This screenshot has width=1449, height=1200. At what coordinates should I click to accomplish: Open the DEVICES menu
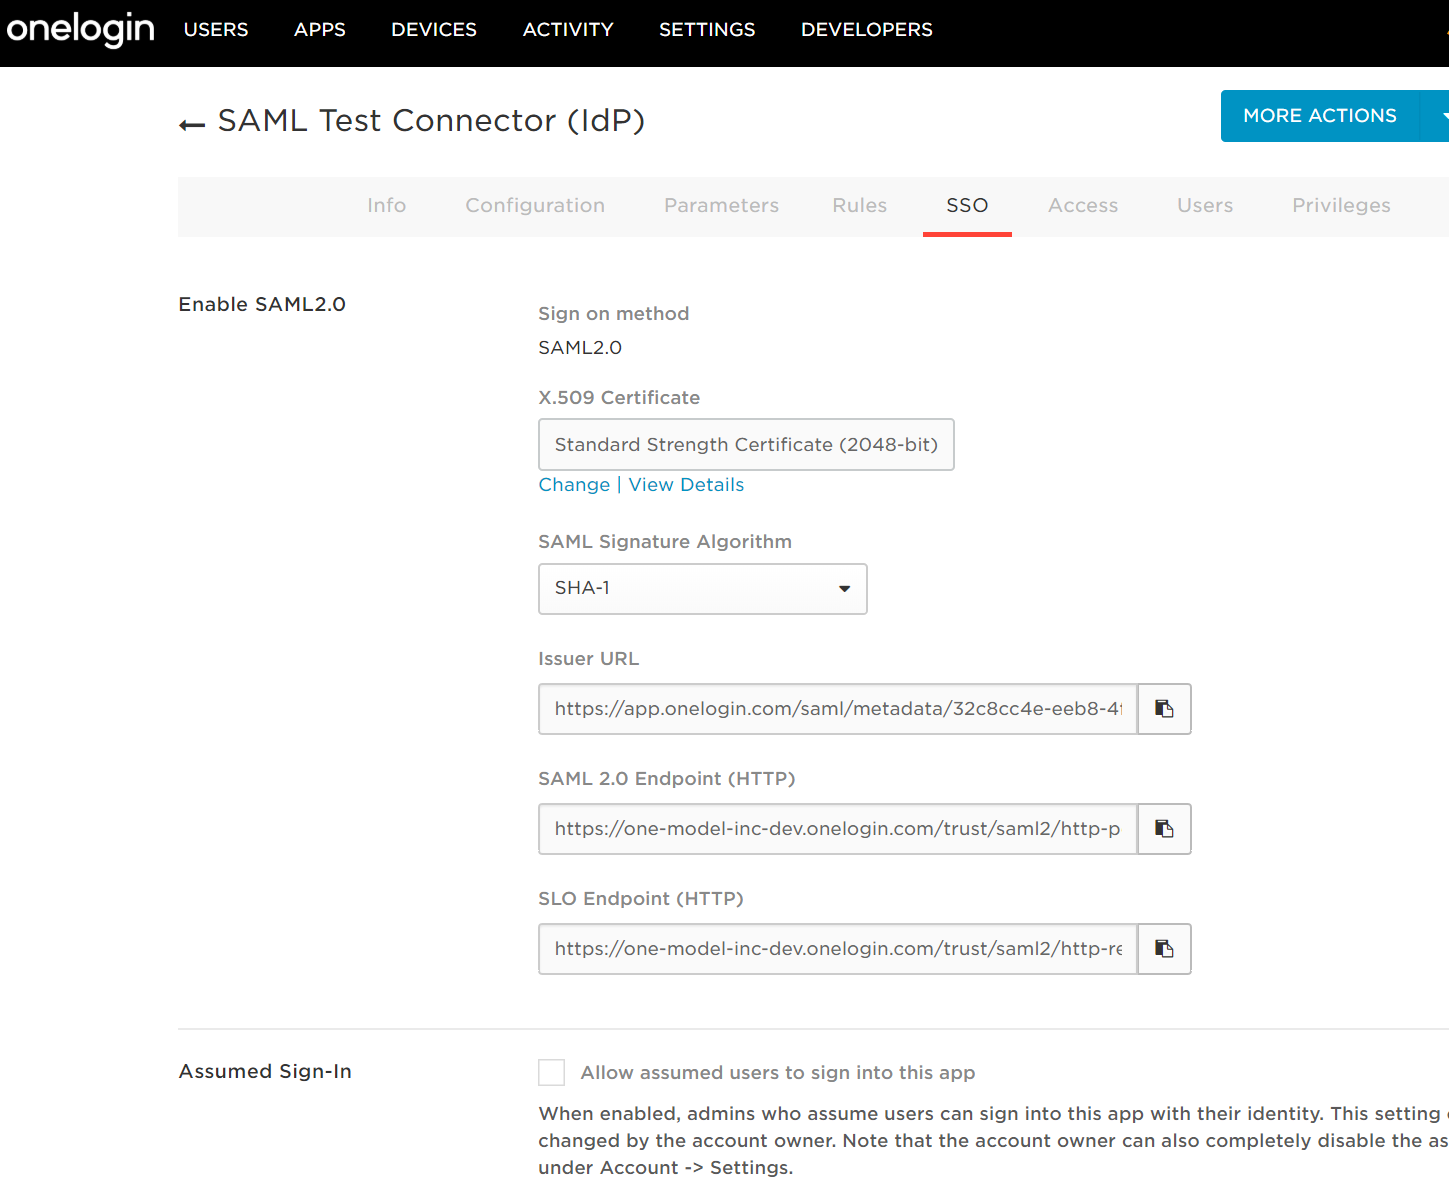(x=434, y=30)
